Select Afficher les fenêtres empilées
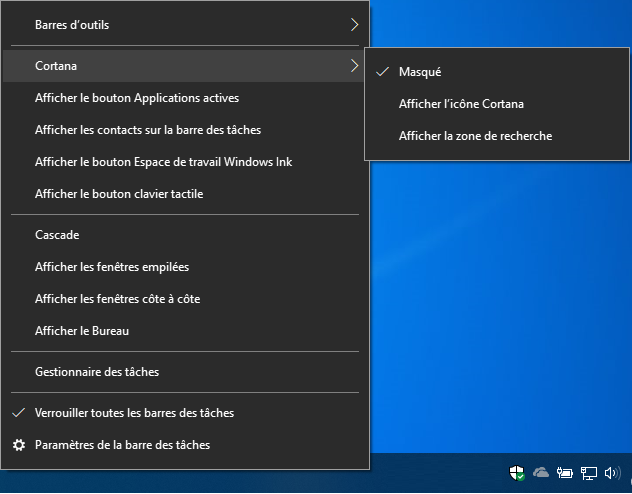Viewport: 632px width, 494px height. click(x=185, y=267)
